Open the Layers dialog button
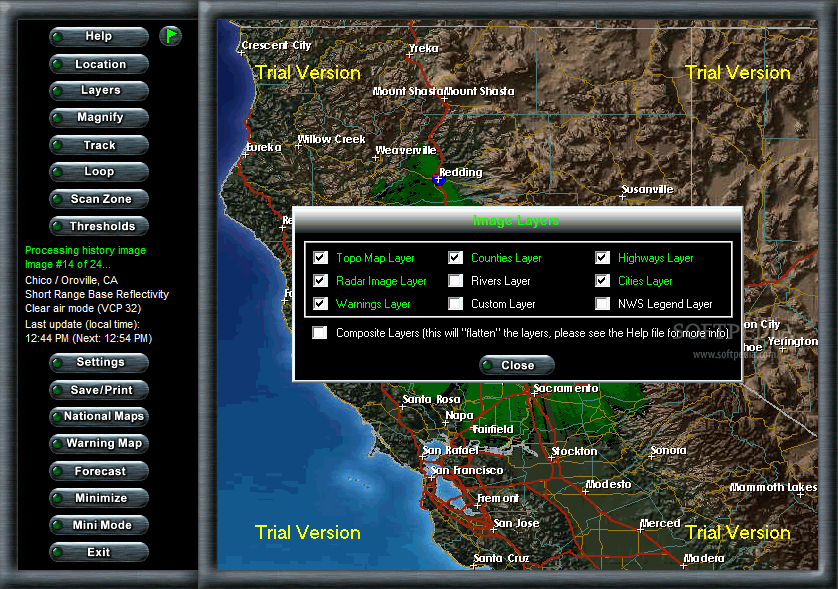 pyautogui.click(x=99, y=90)
